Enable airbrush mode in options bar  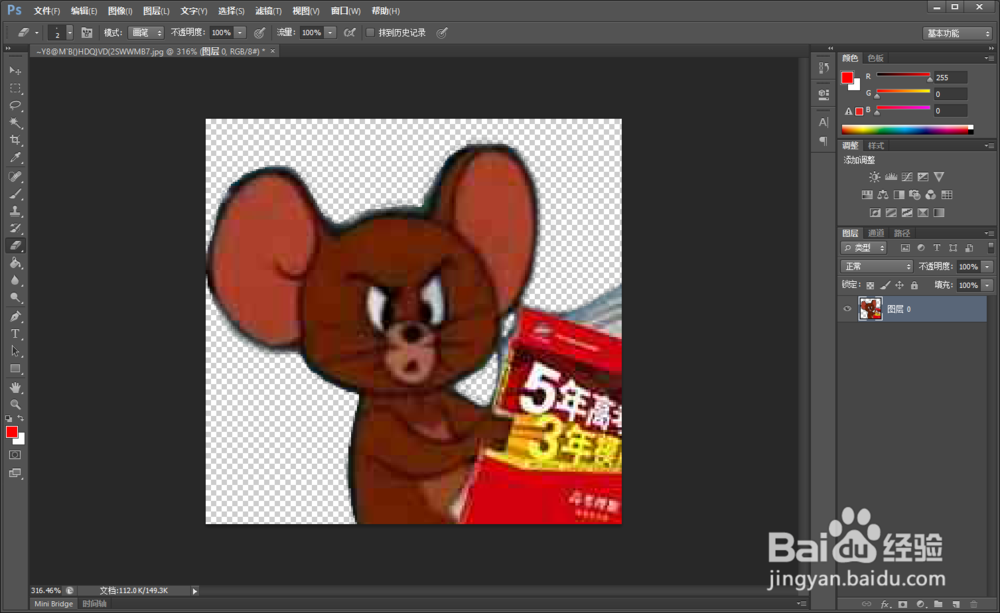(349, 33)
